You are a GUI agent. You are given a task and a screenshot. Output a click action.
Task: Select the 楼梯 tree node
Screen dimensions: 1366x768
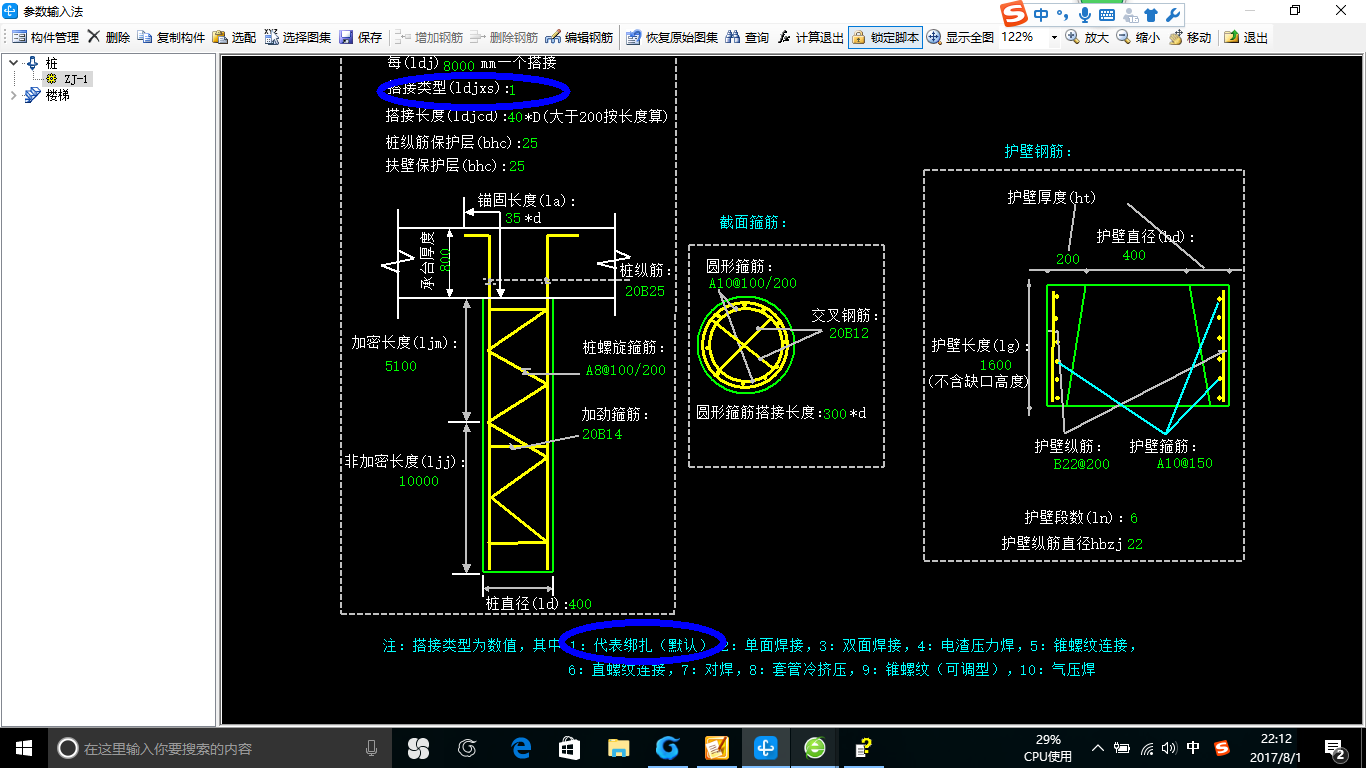pos(58,95)
